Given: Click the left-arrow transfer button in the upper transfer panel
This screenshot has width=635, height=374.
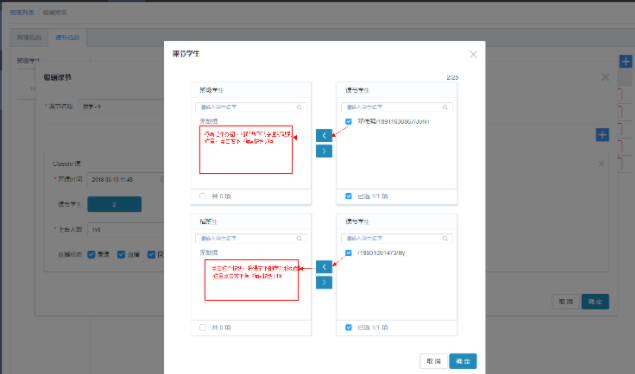Looking at the screenshot, I should pos(324,135).
